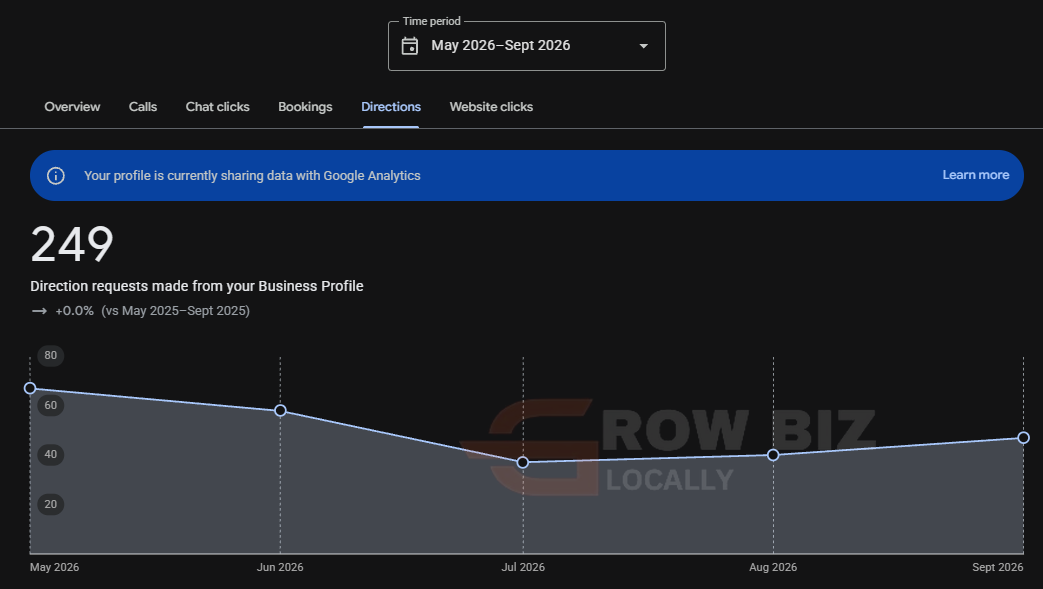Click the info icon in the blue banner

point(56,176)
